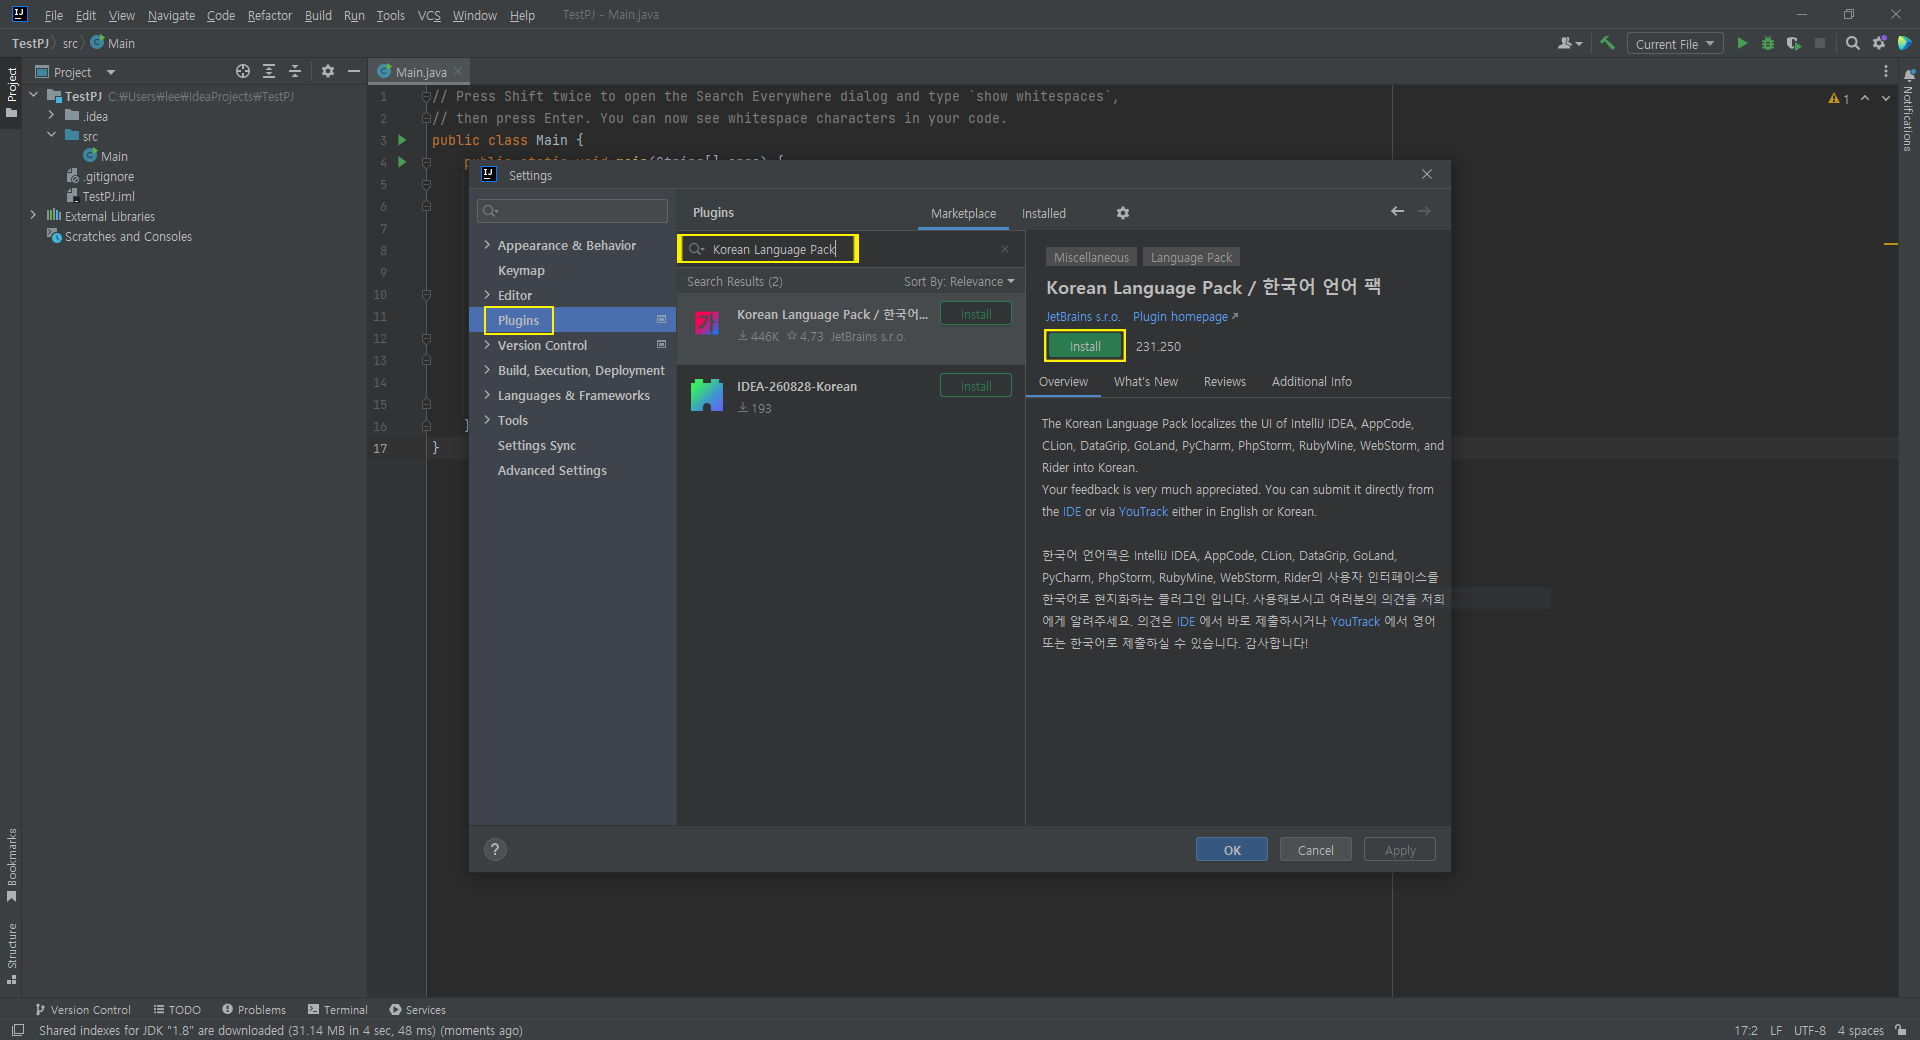Click run gutter icon on line 3

(402, 140)
